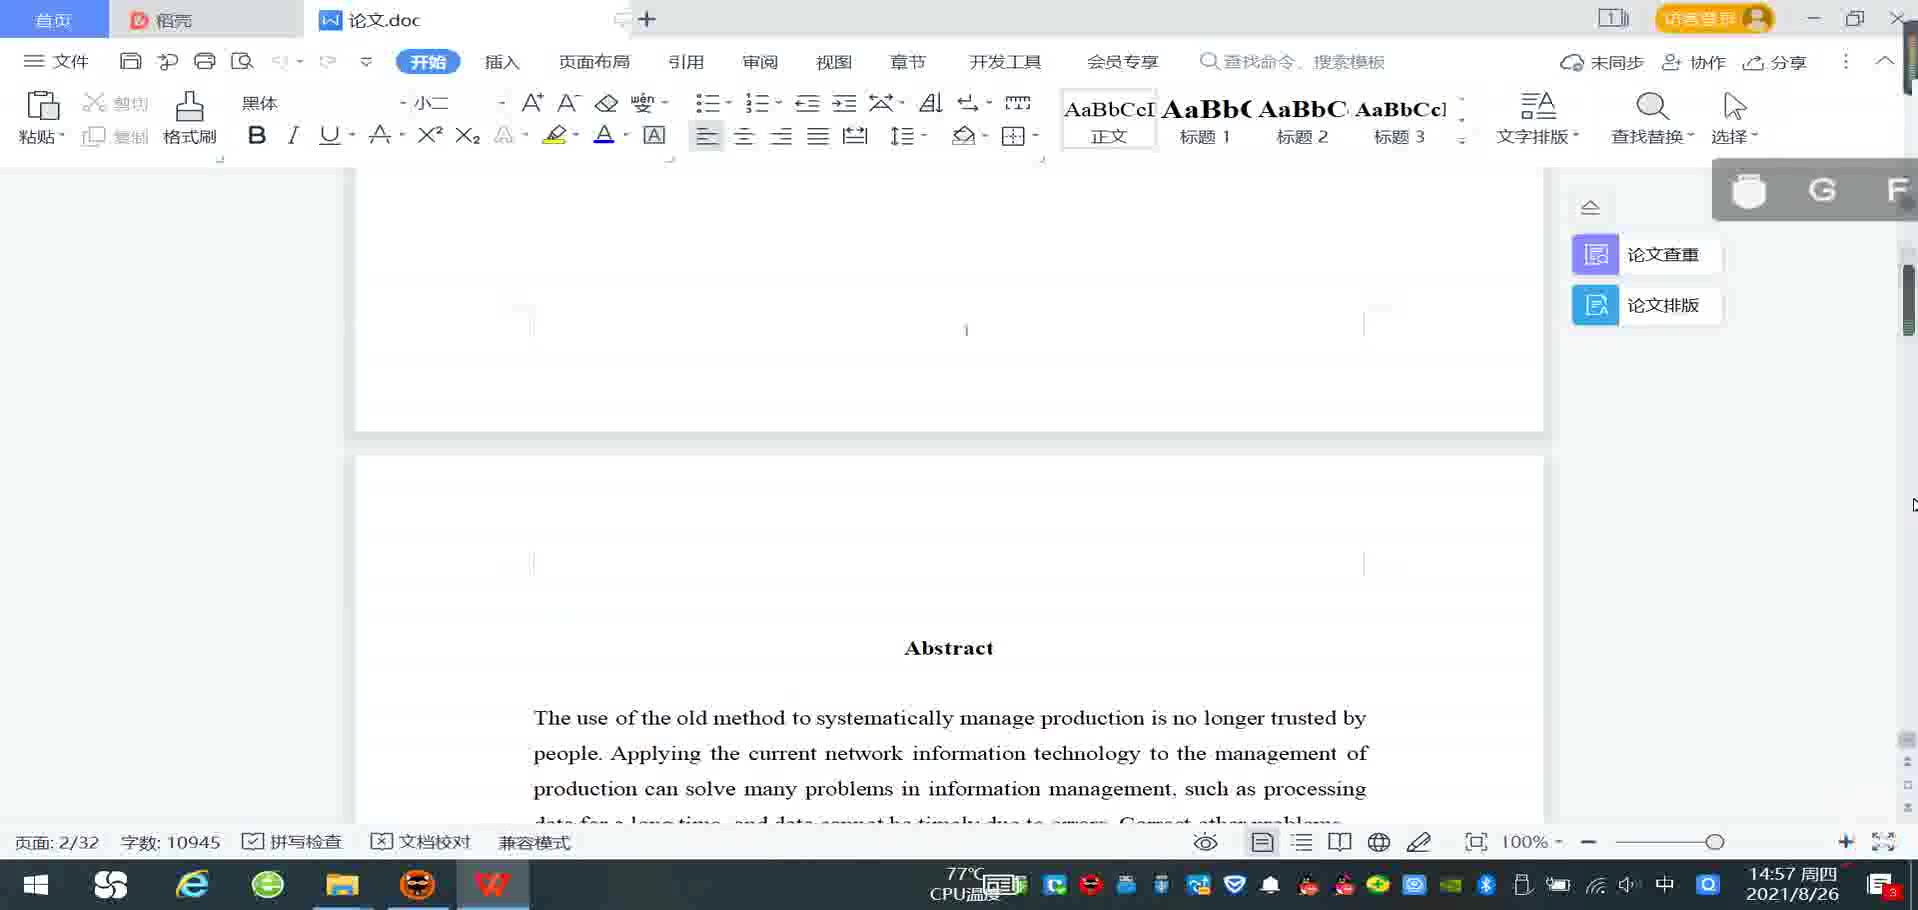The height and width of the screenshot is (910, 1918).
Task: Switch to the 页面布局 ribbon tab
Action: coord(594,62)
